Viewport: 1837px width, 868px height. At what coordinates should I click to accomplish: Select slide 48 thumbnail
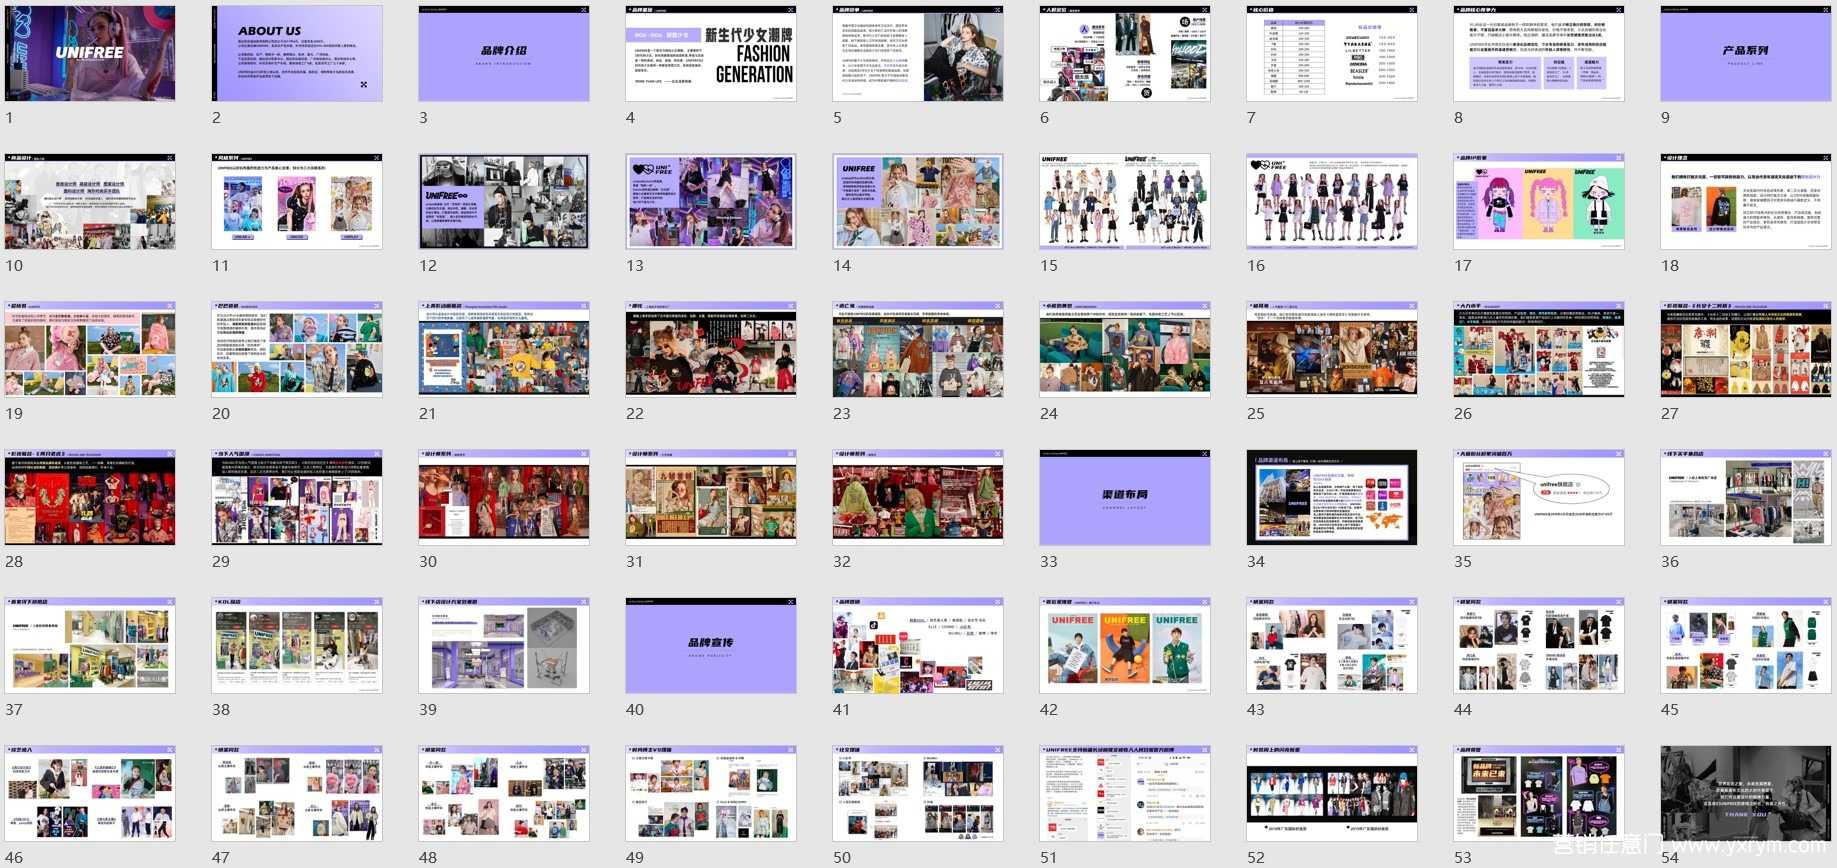(x=504, y=793)
